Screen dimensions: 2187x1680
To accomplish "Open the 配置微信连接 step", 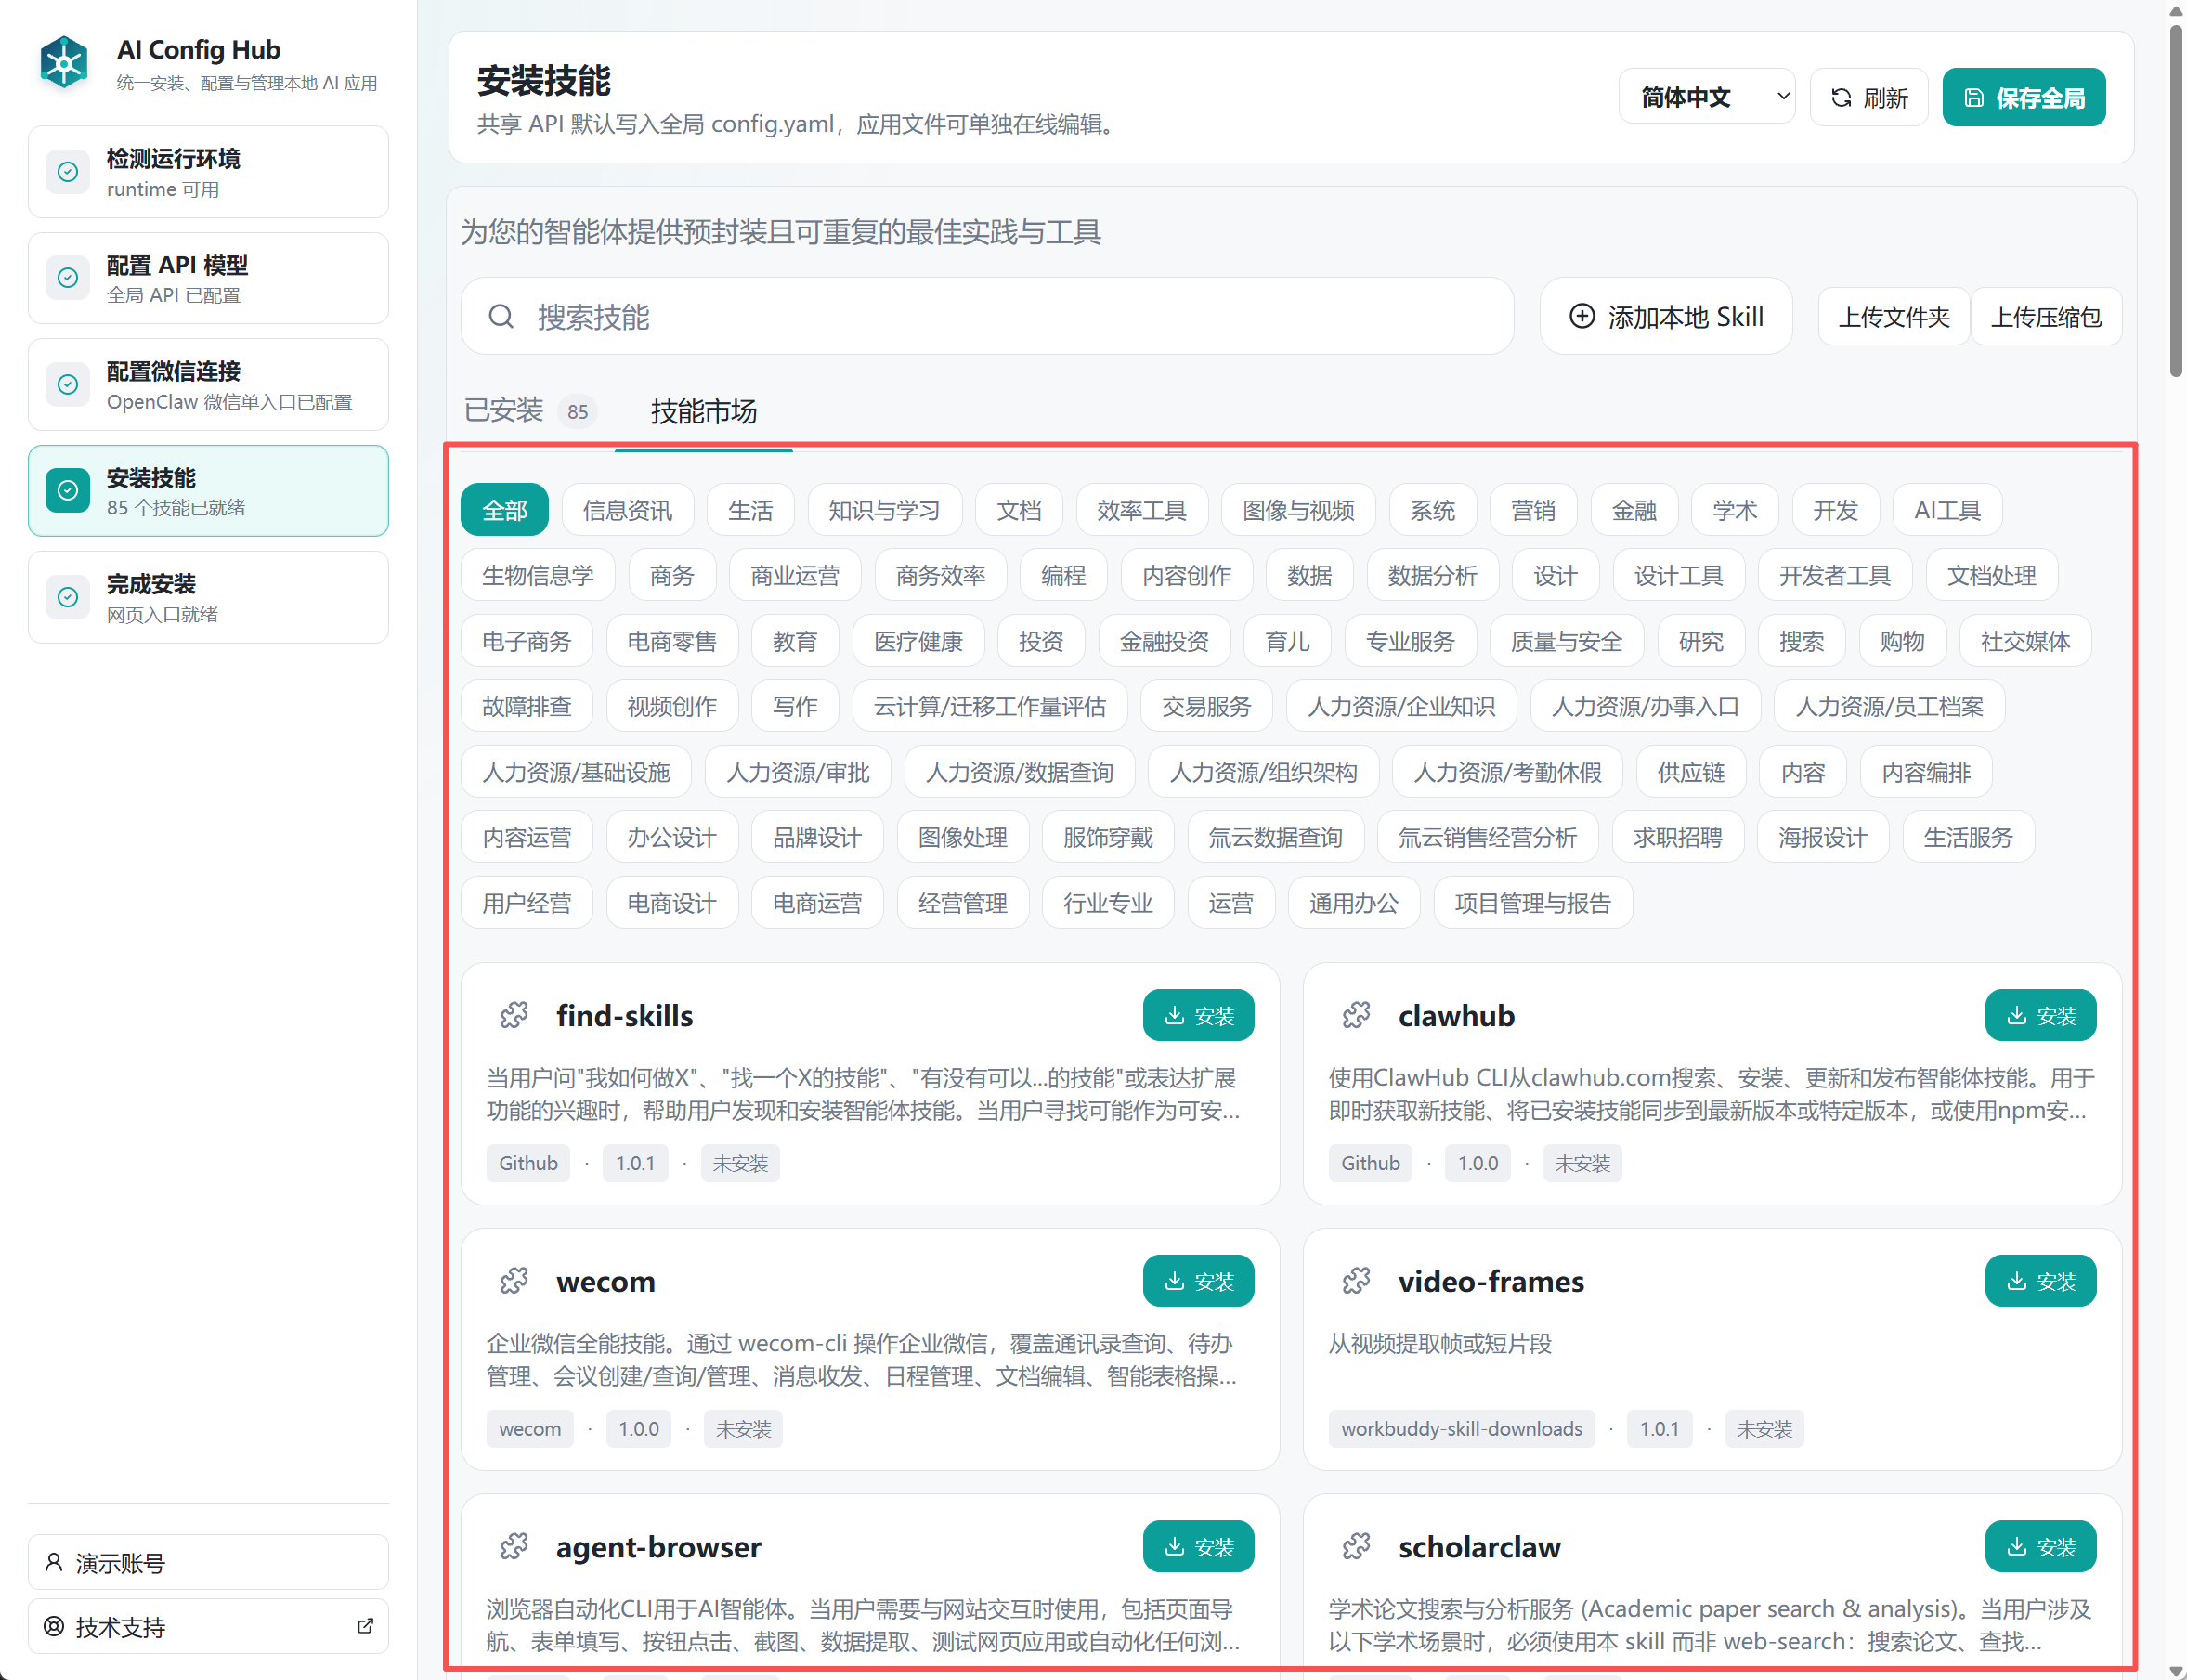I will pyautogui.click(x=208, y=384).
